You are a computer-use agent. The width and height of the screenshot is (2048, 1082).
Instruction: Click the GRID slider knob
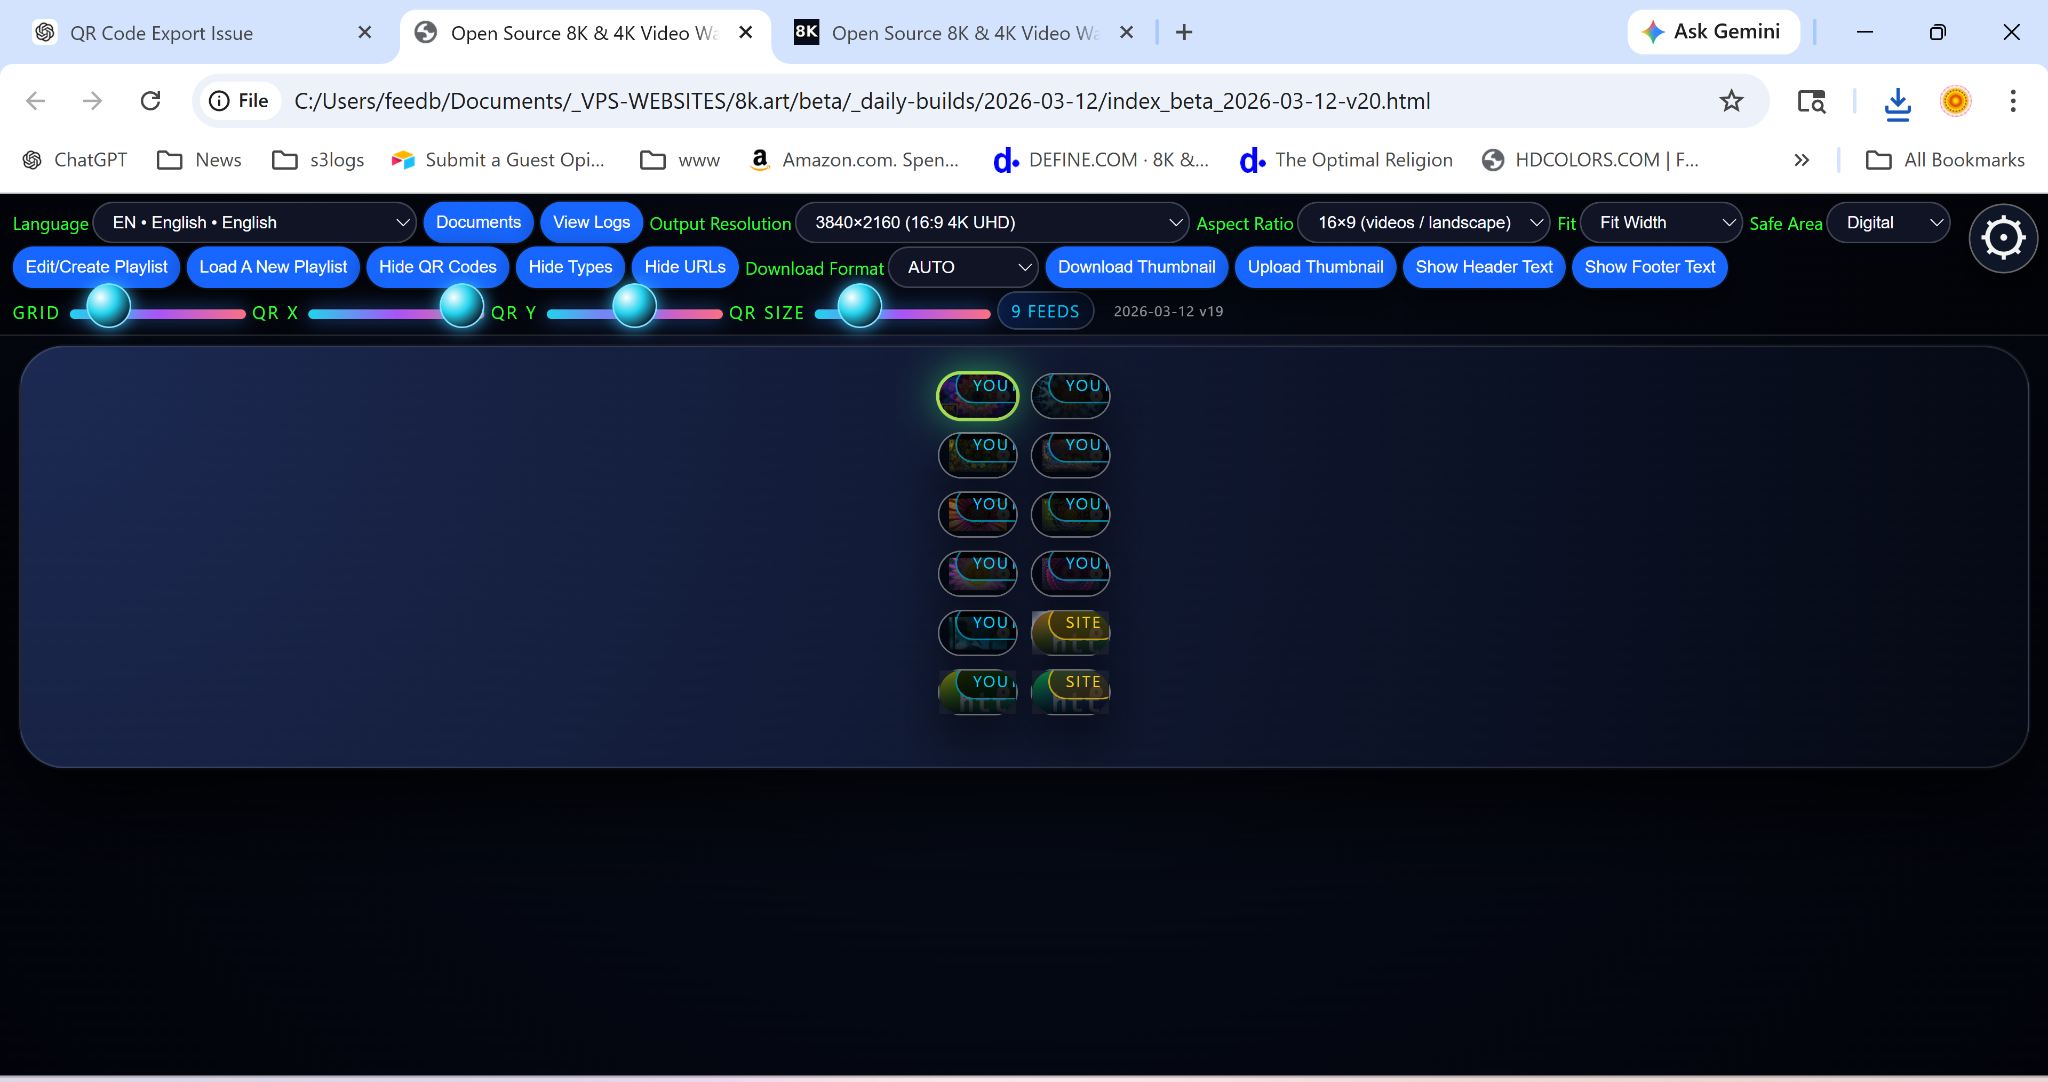coord(109,306)
